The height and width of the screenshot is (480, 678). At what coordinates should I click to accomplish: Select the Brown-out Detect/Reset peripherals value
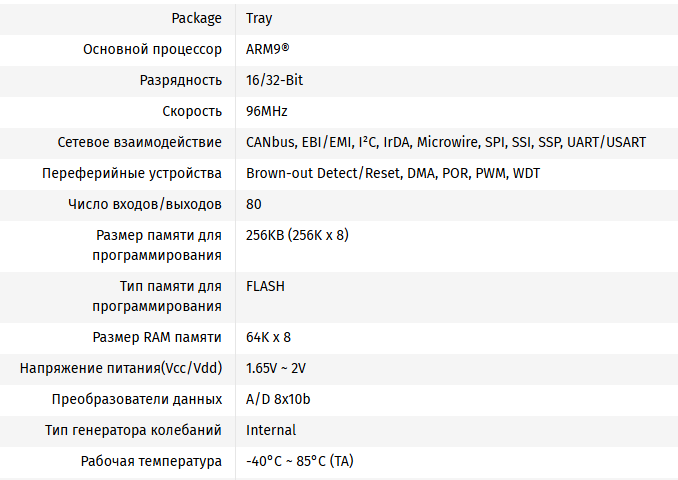coord(393,173)
